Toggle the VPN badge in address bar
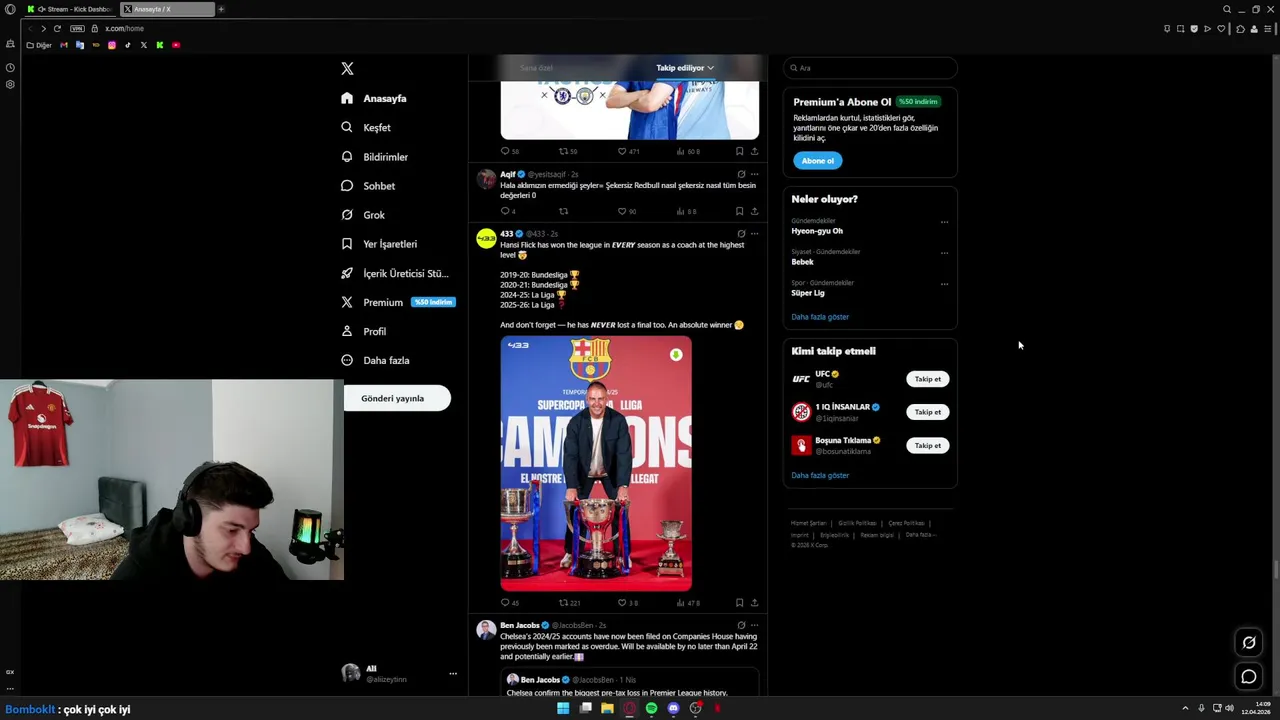The width and height of the screenshot is (1280, 720). (x=77, y=28)
